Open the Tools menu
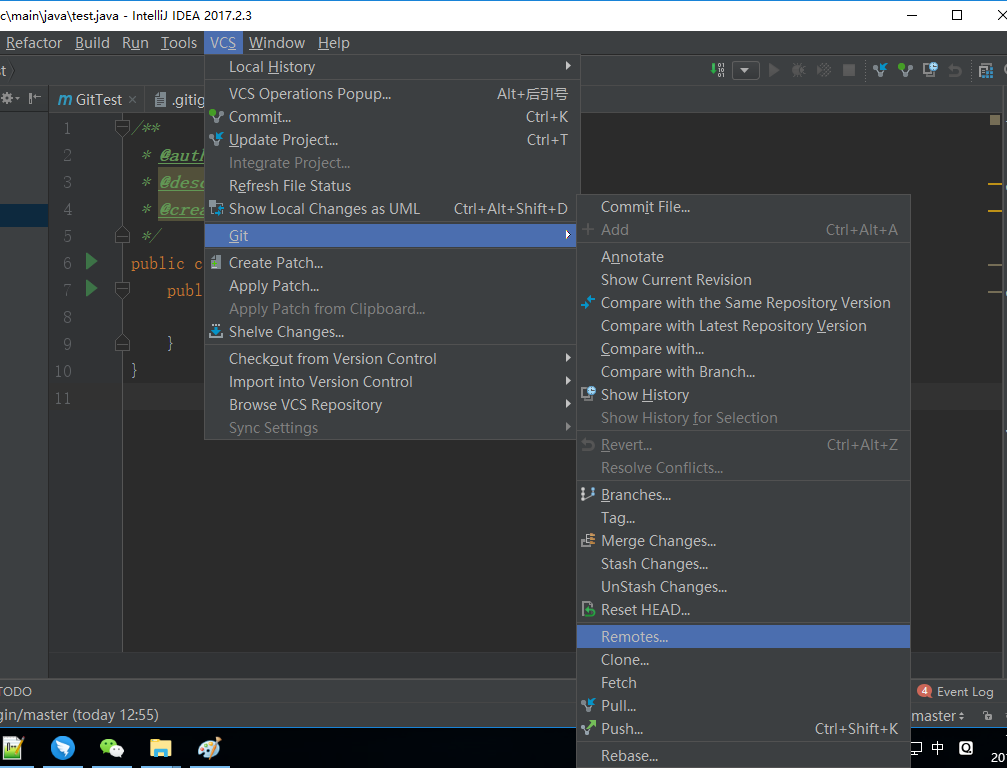The image size is (1007, 768). (x=179, y=43)
